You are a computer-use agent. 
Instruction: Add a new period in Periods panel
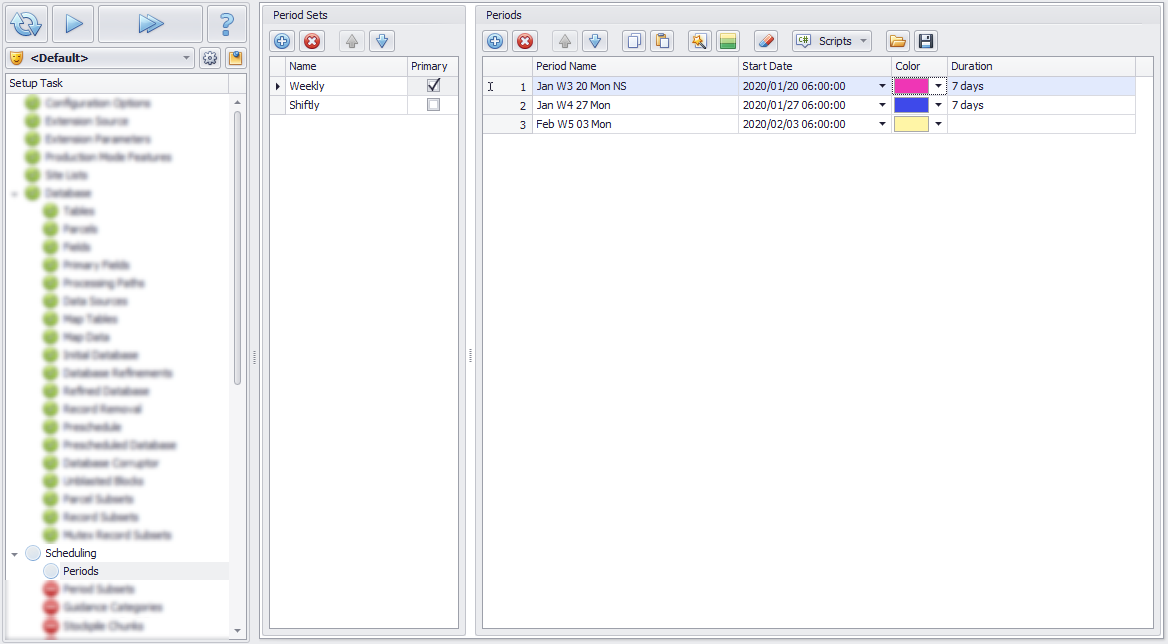495,41
